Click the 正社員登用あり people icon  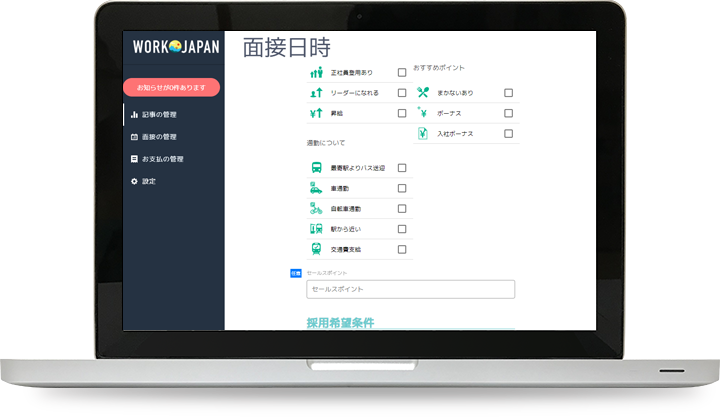316,73
